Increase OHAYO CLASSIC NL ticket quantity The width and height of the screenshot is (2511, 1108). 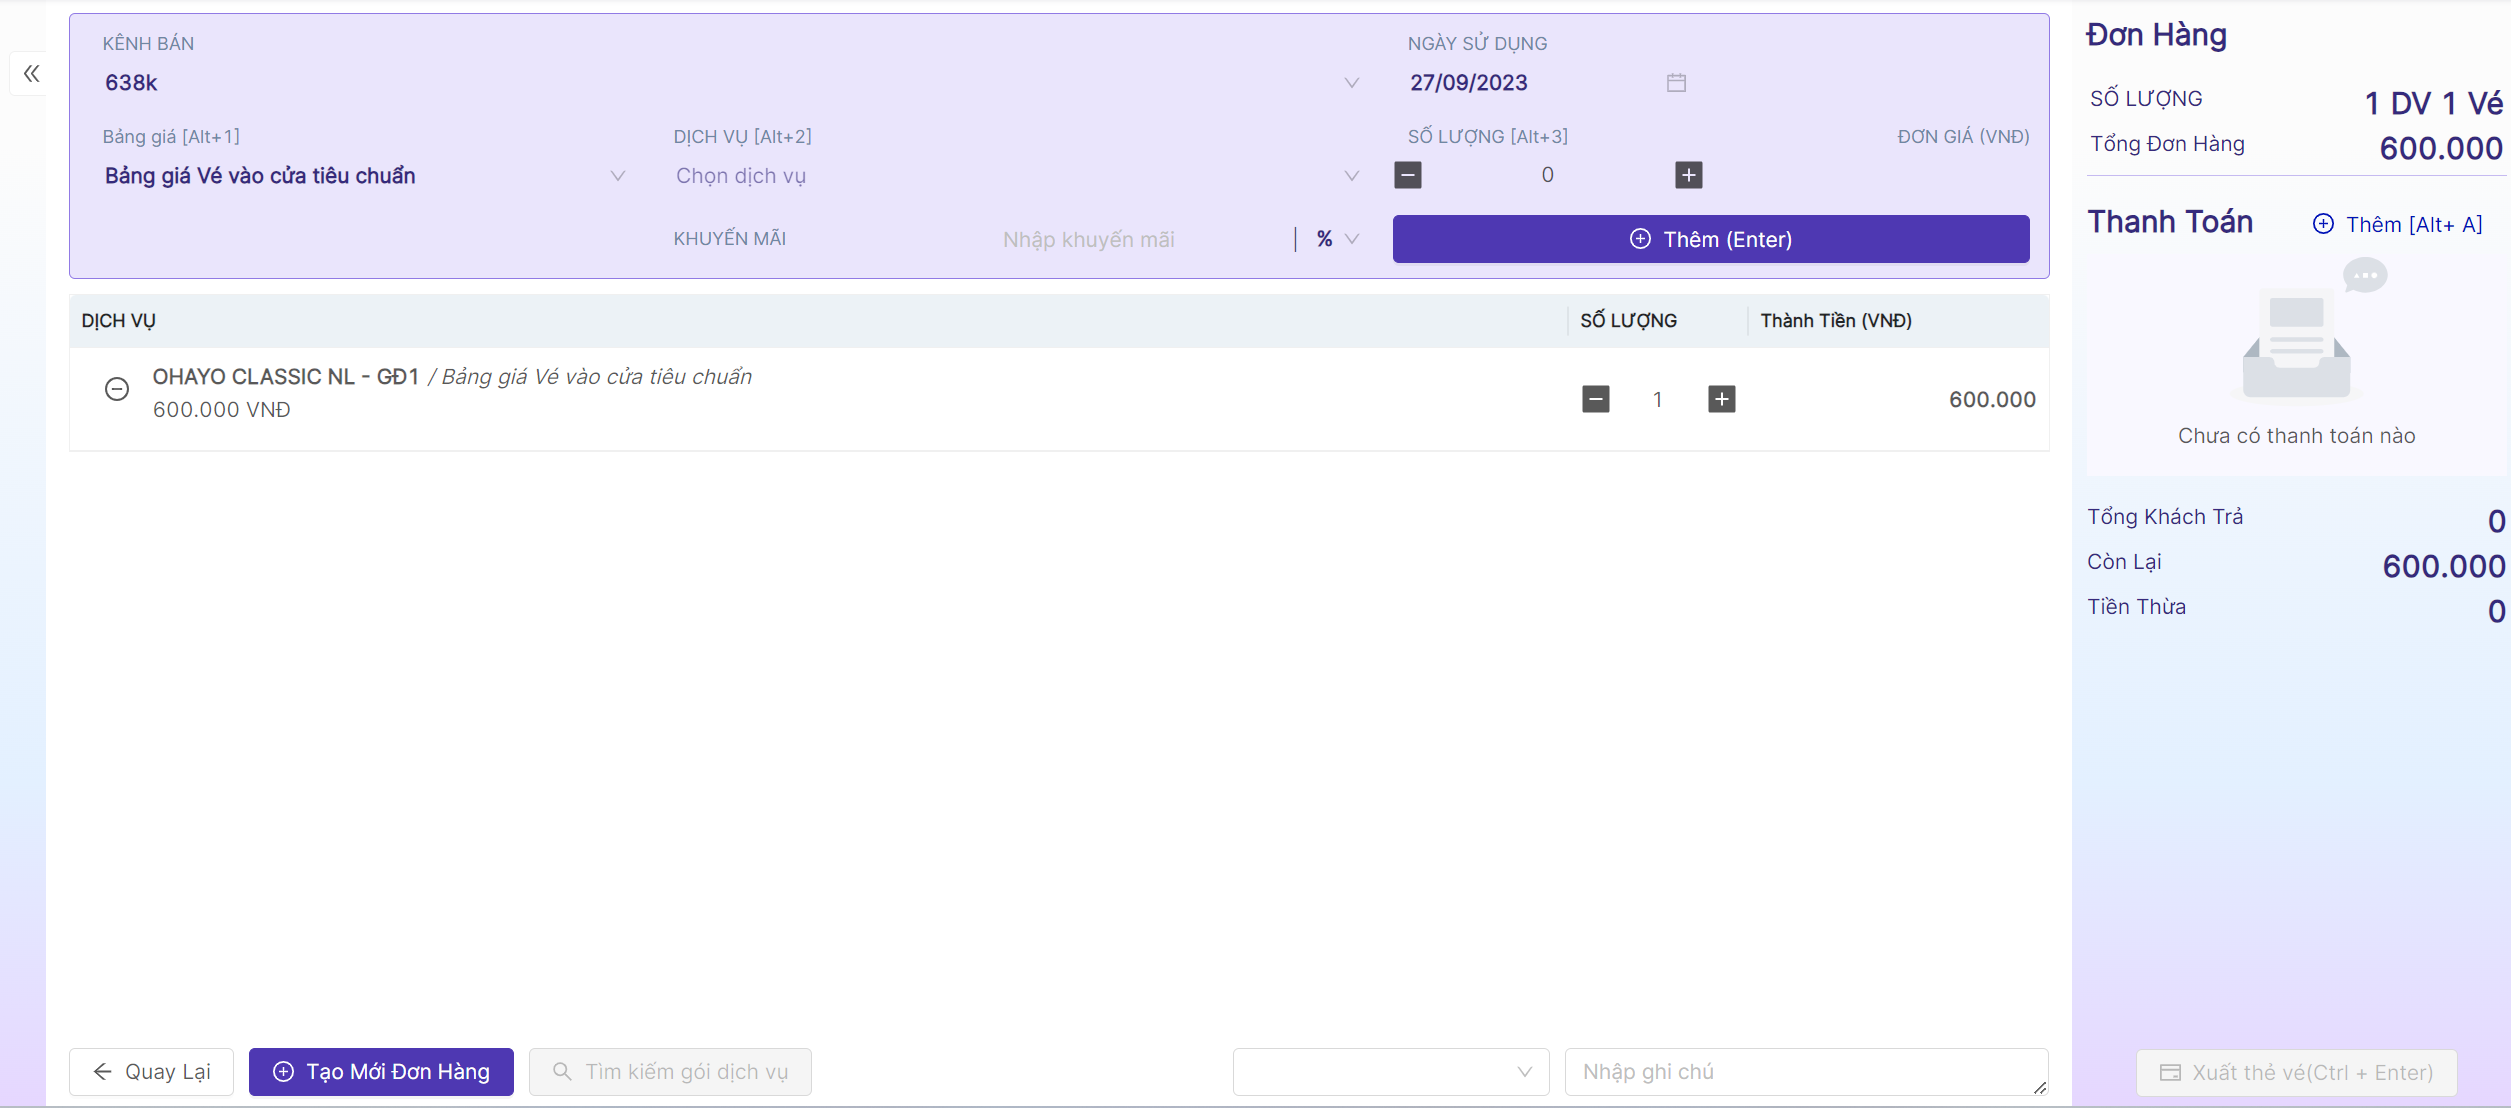[1721, 399]
